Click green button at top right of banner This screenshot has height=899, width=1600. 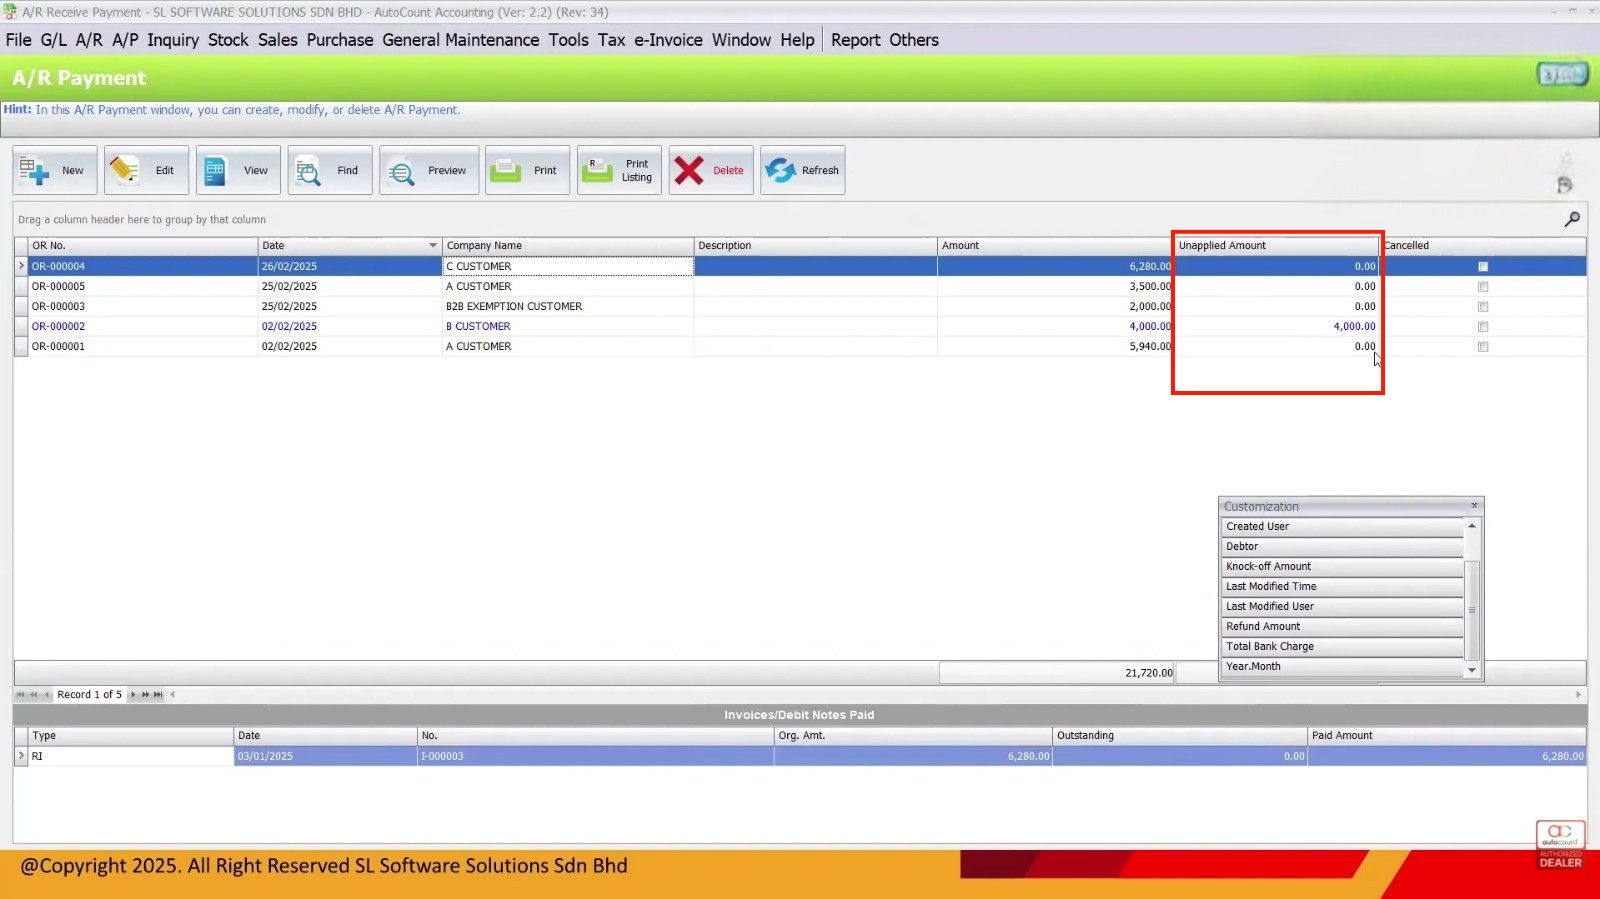point(1562,75)
